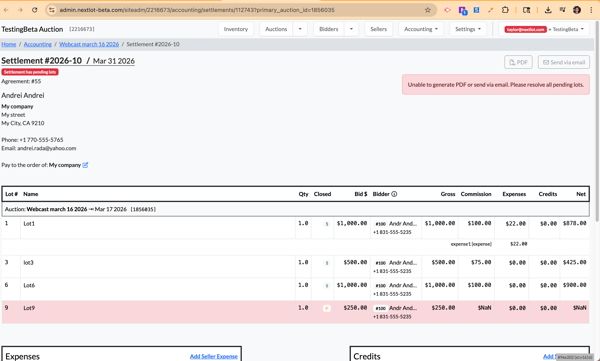Open Webcast march 16 2026 breadcrumb link
600x361 pixels.
(89, 44)
